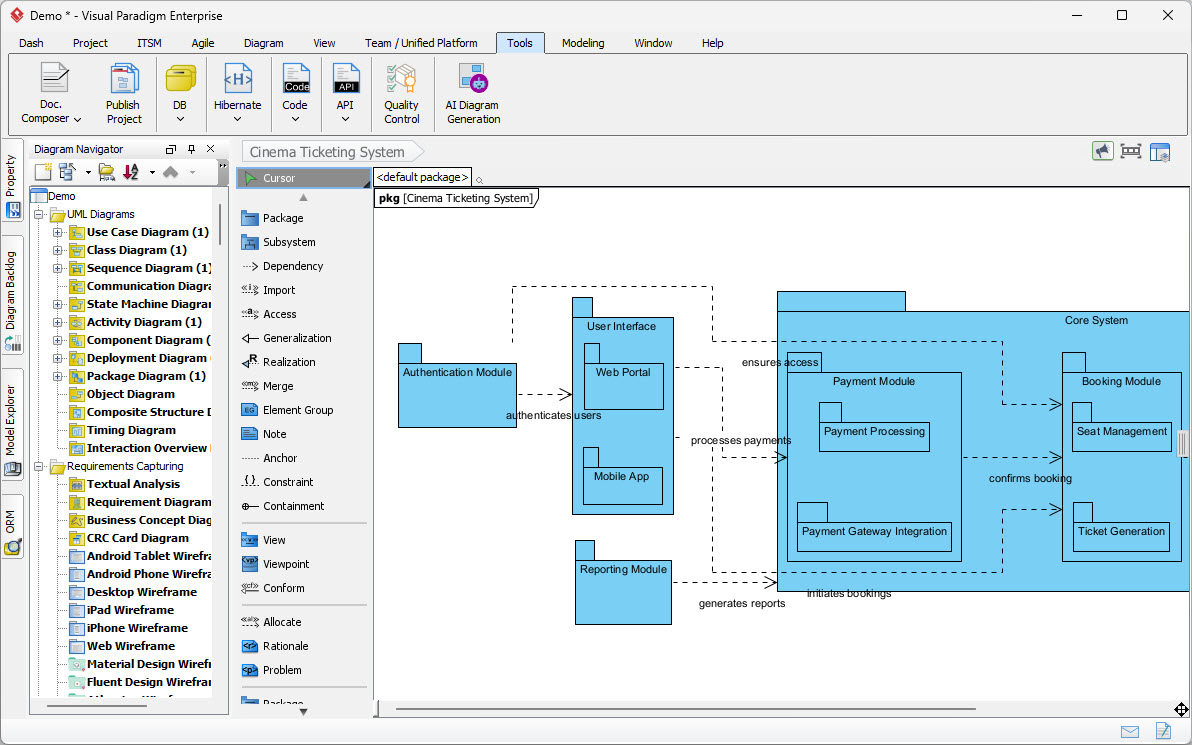Open the Property side tab
The image size is (1192, 745).
(13, 181)
